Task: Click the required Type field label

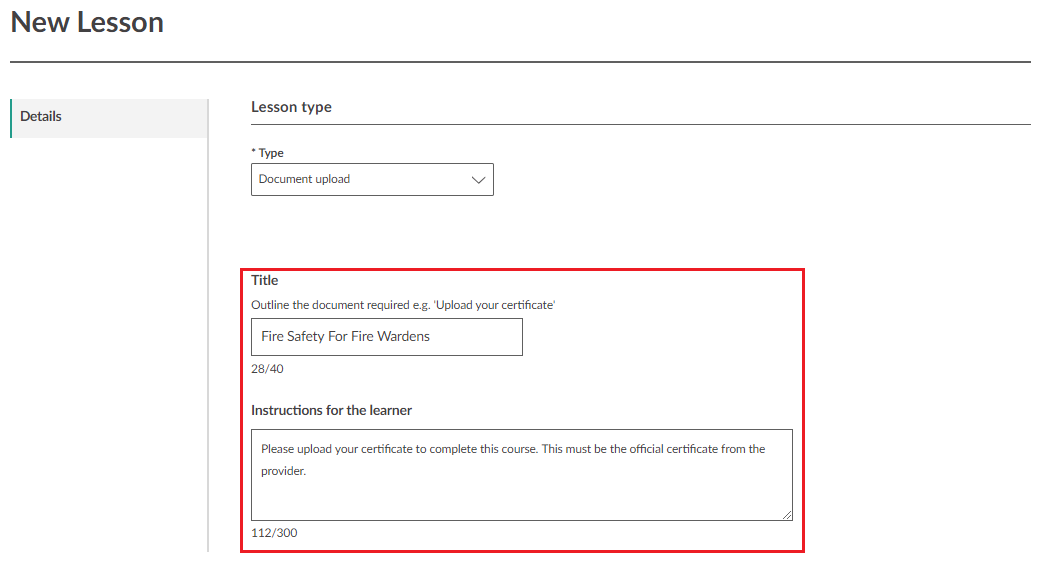Action: tap(267, 153)
